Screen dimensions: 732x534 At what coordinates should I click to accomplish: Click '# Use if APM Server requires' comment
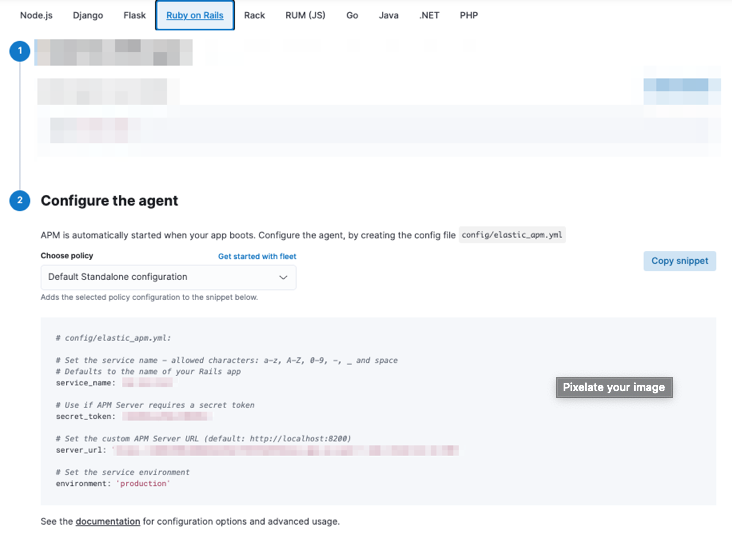click(x=155, y=405)
